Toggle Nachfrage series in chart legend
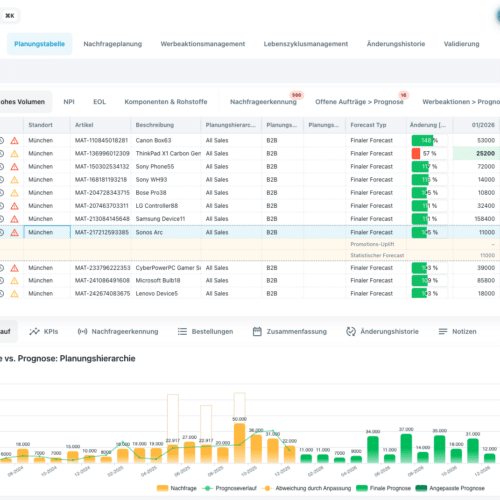 pyautogui.click(x=177, y=488)
